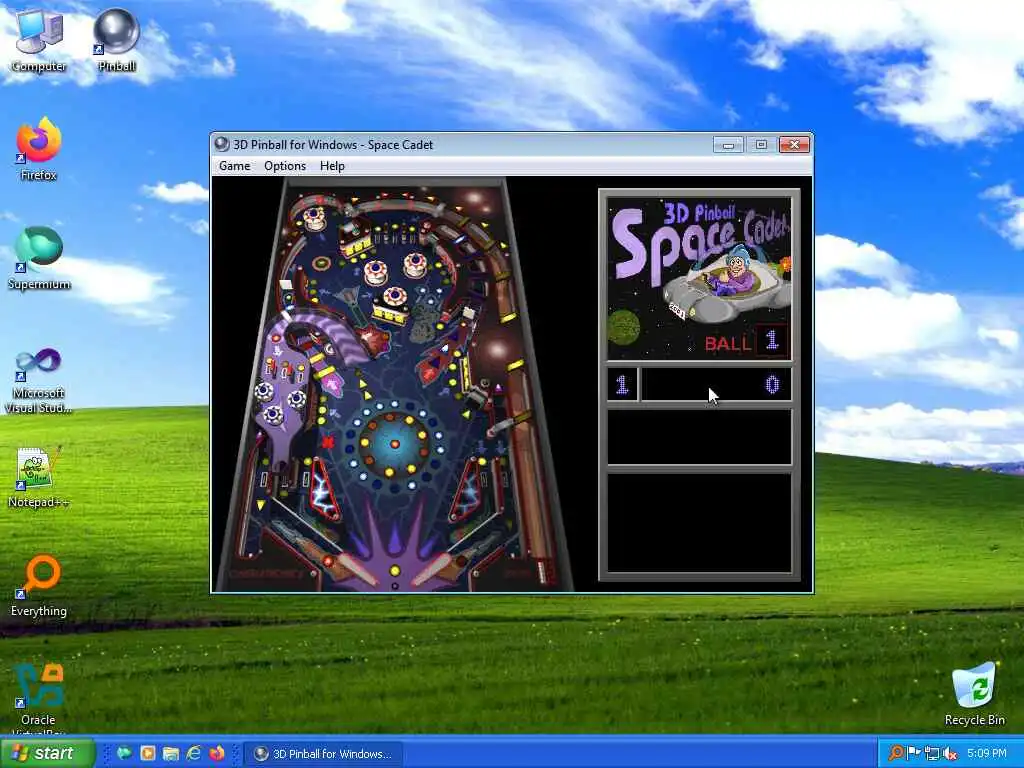The width and height of the screenshot is (1024, 768).
Task: Click the network connection tray icon
Action: [x=932, y=754]
